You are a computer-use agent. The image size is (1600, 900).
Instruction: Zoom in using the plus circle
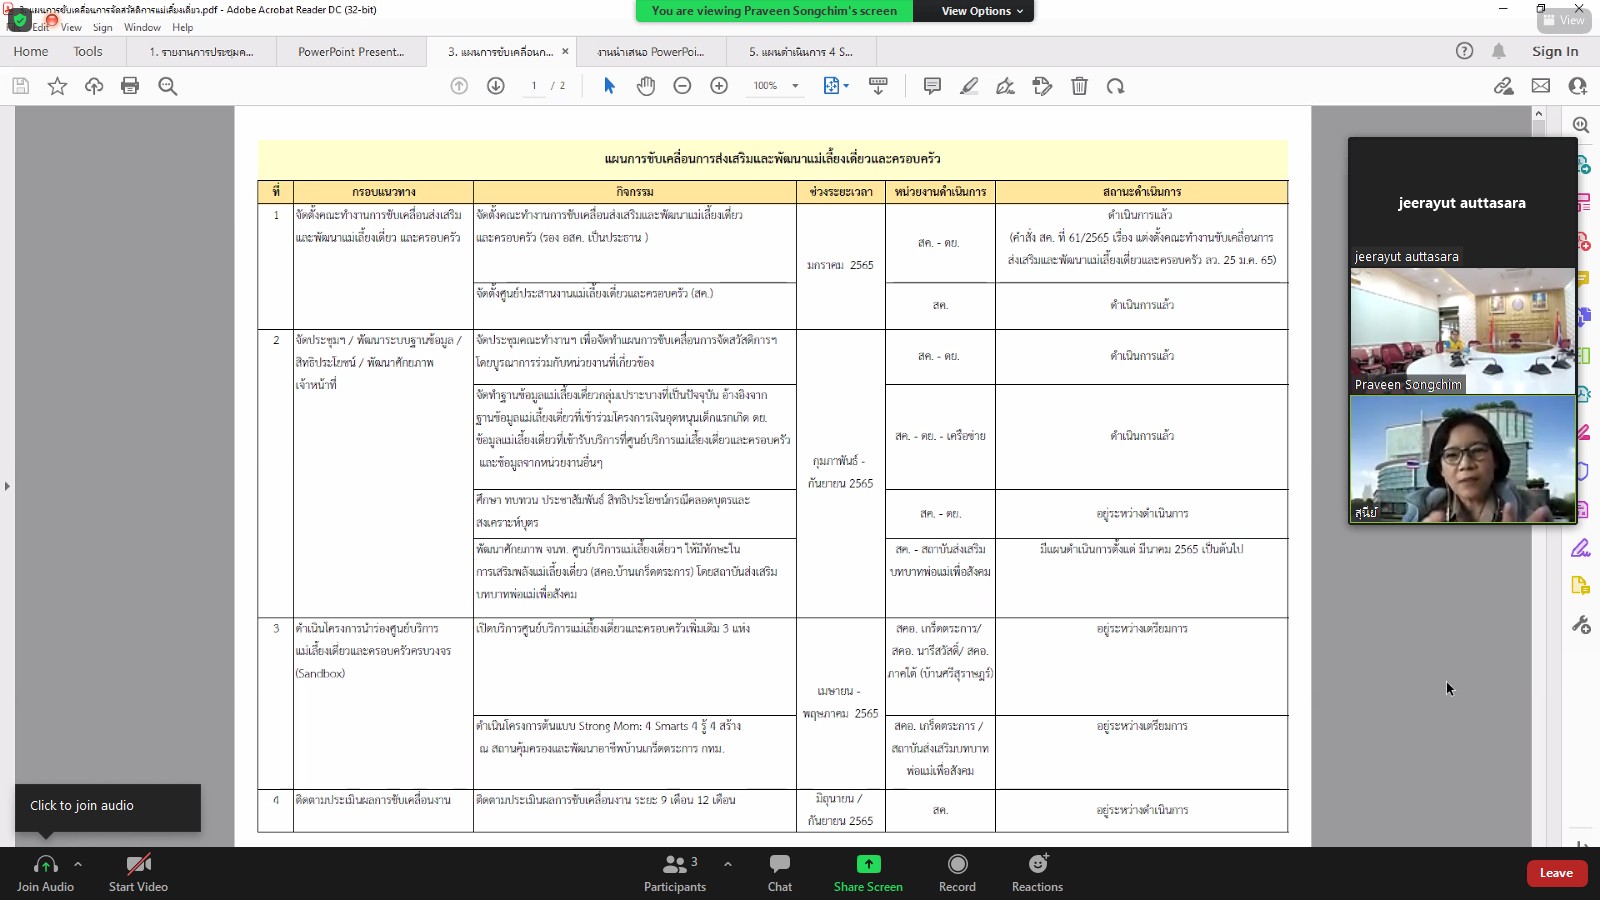coord(719,86)
